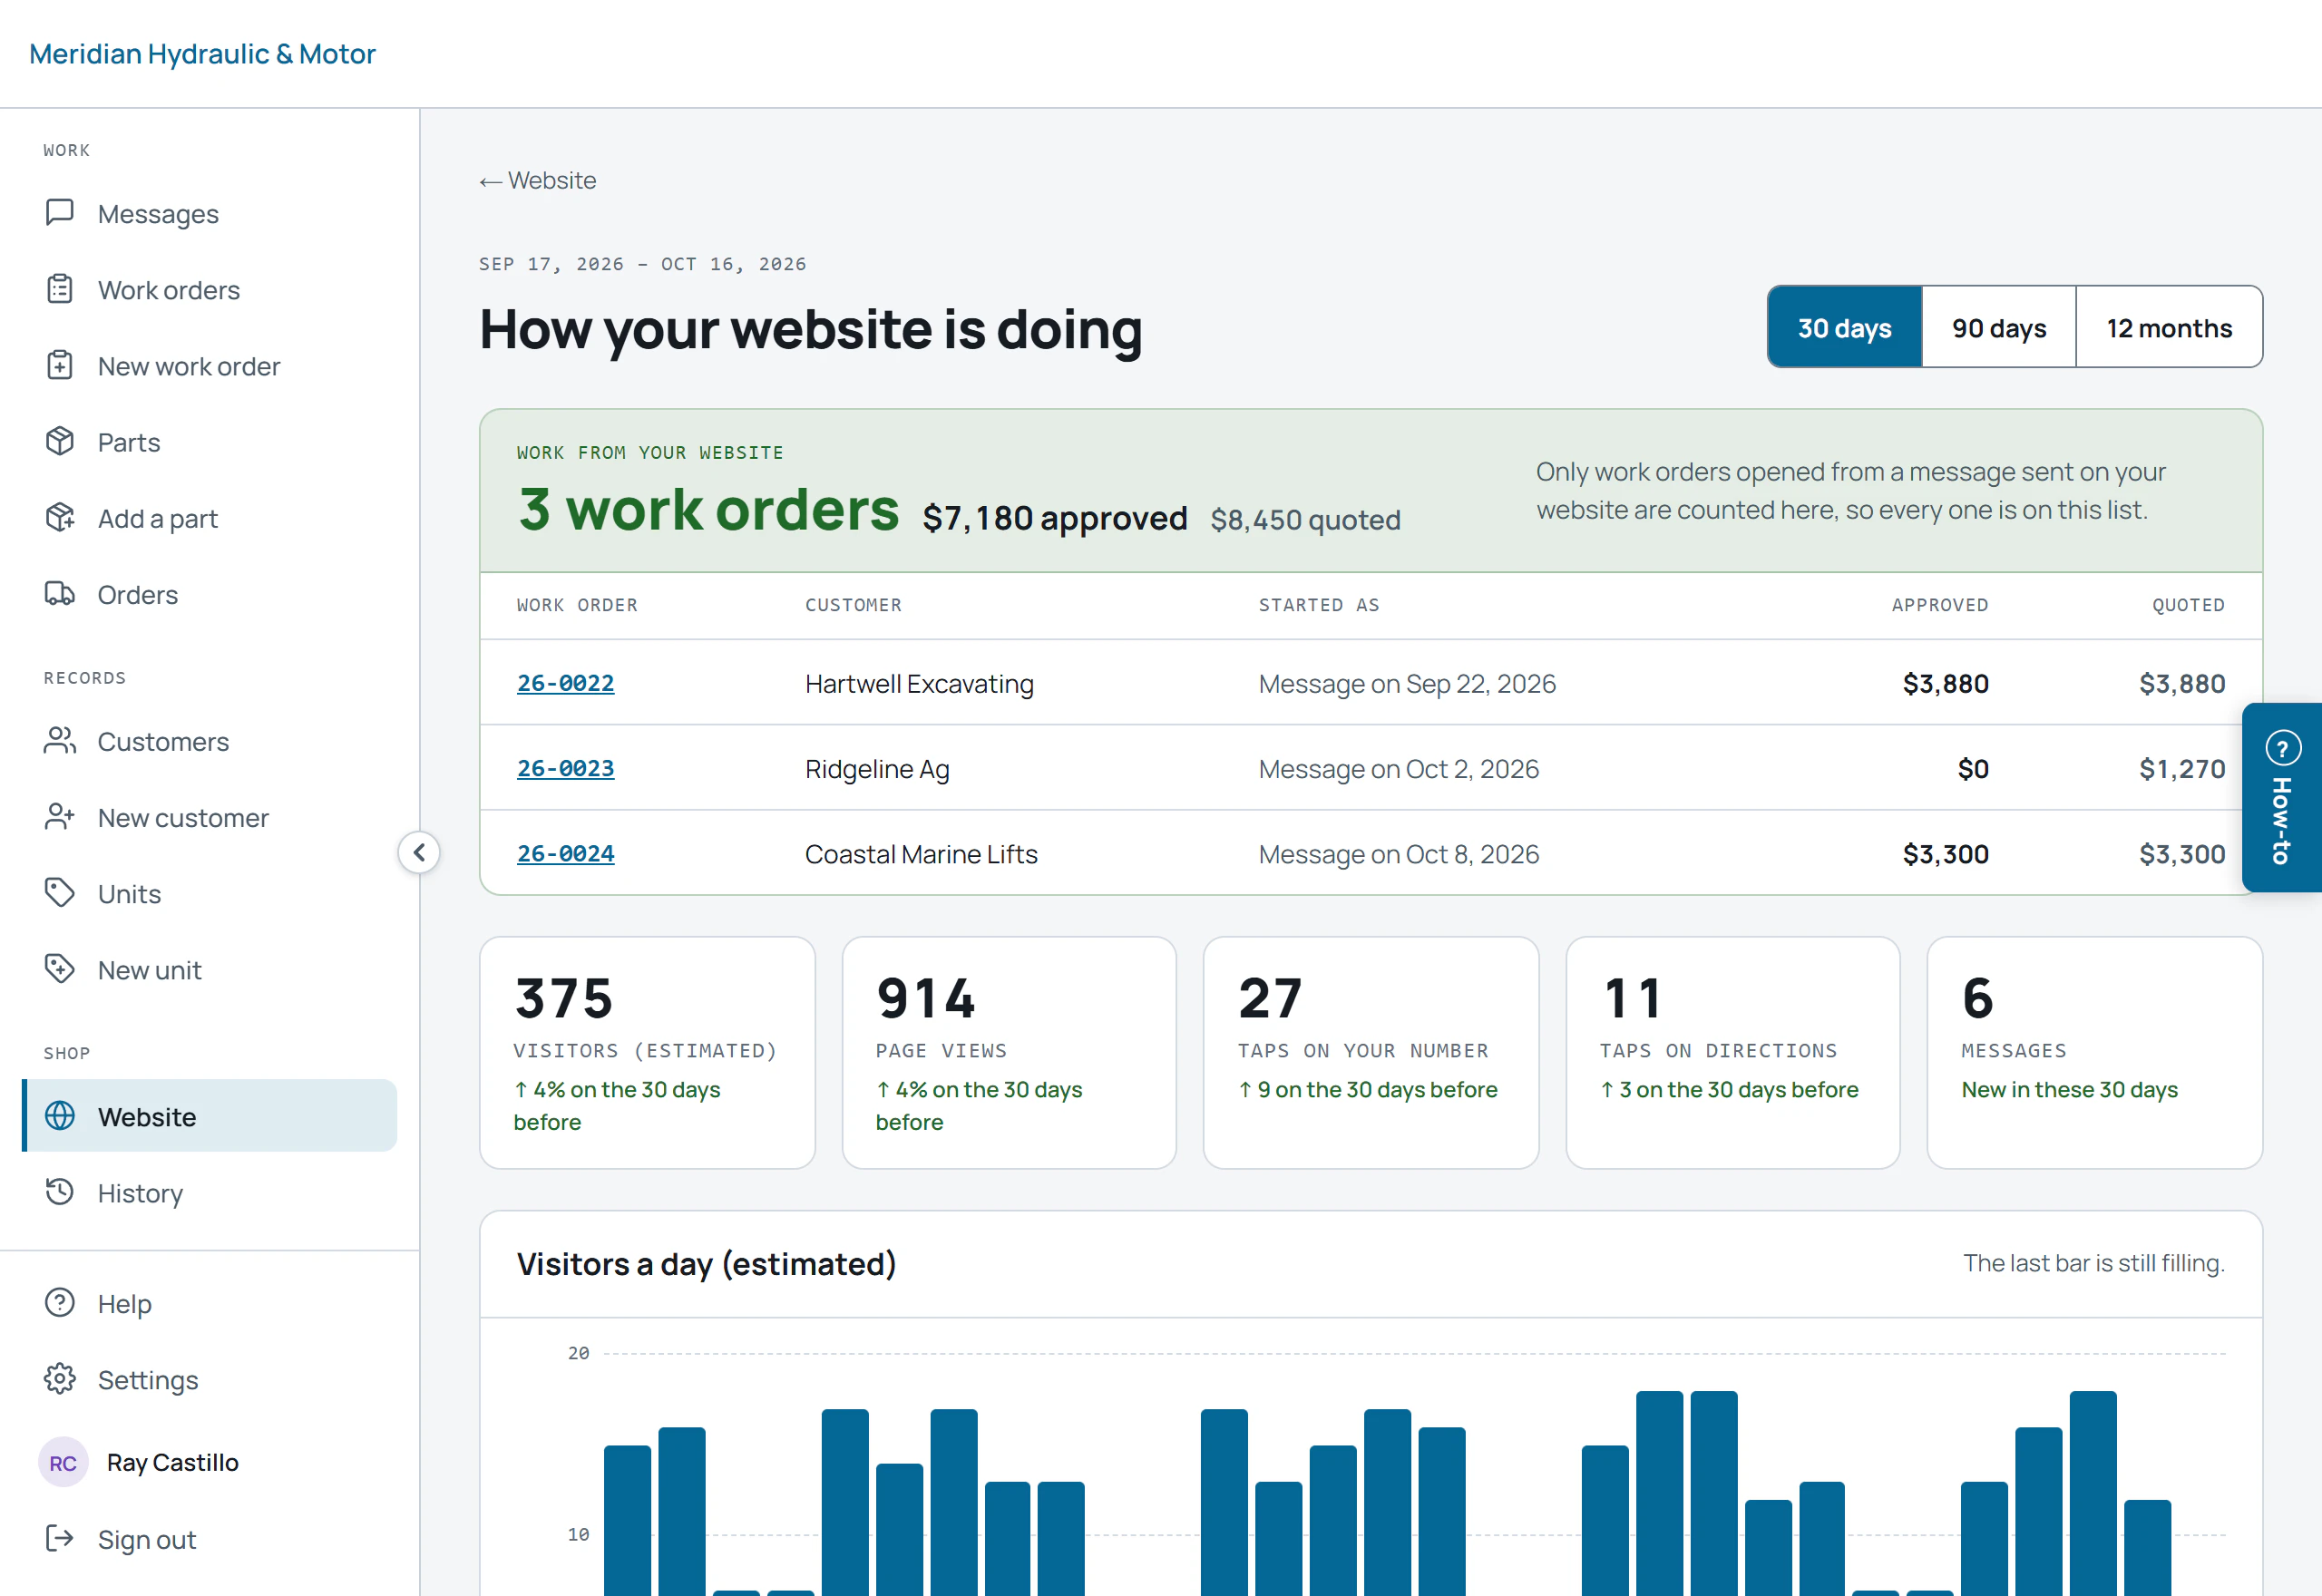
Task: Open New customer in the sidebar
Action: tap(210, 818)
